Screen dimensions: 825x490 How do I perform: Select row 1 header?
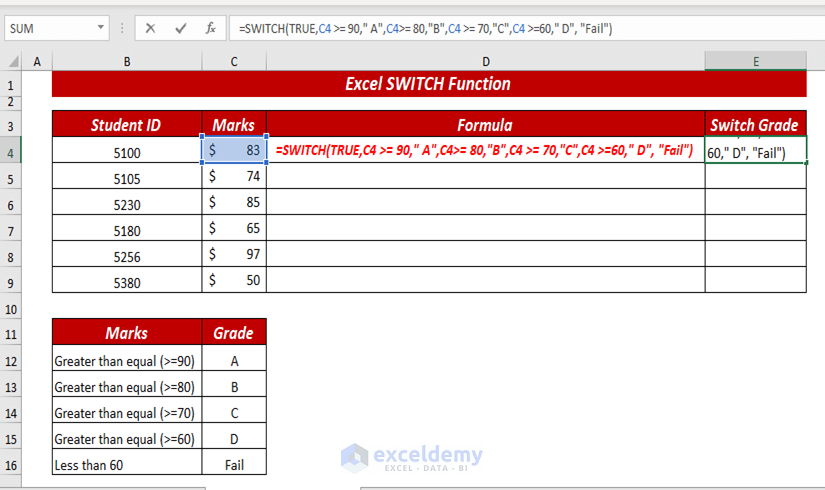(x=11, y=85)
